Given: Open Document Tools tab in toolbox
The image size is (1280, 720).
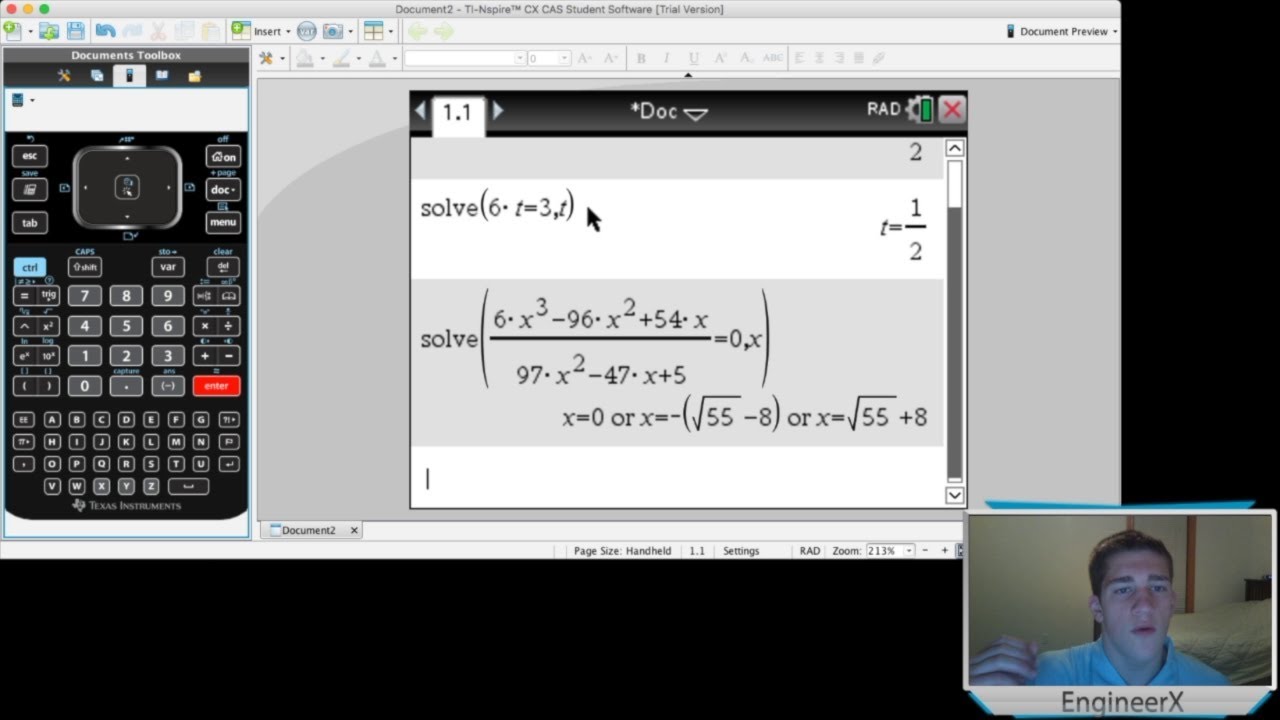Looking at the screenshot, I should coord(64,75).
